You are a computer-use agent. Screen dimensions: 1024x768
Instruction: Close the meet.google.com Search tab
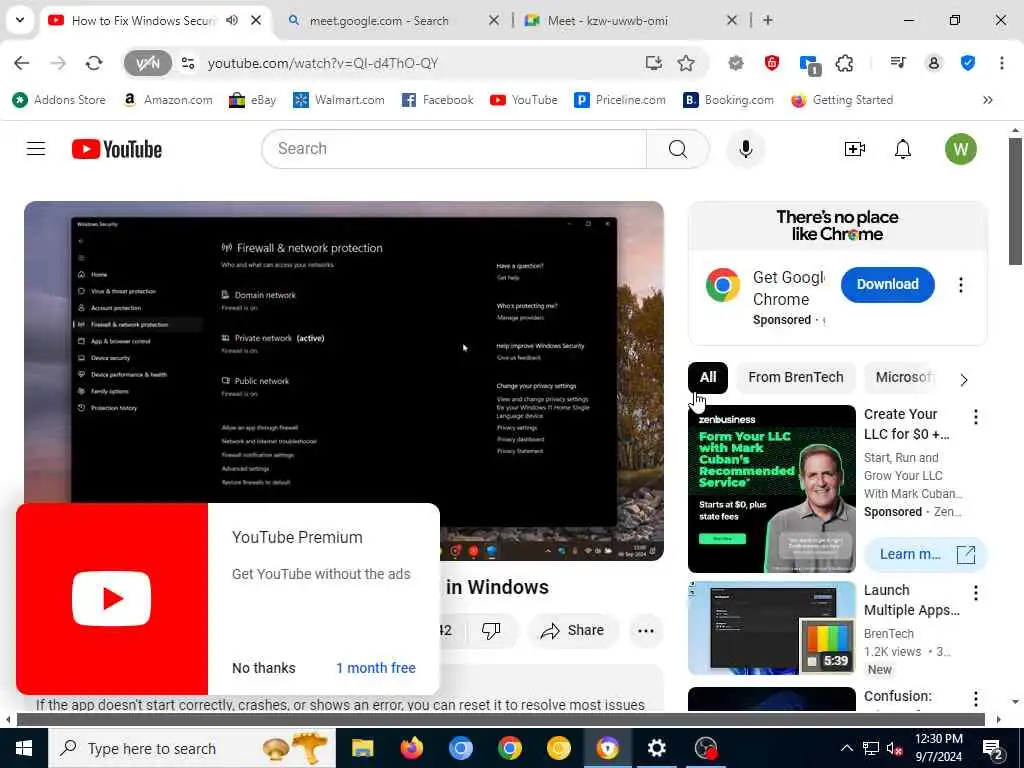tap(494, 20)
